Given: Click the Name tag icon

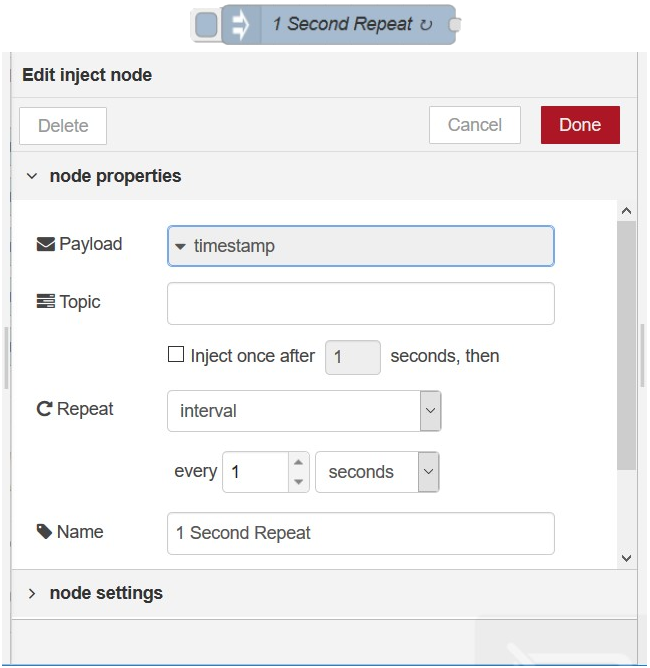Looking at the screenshot, I should click(44, 532).
